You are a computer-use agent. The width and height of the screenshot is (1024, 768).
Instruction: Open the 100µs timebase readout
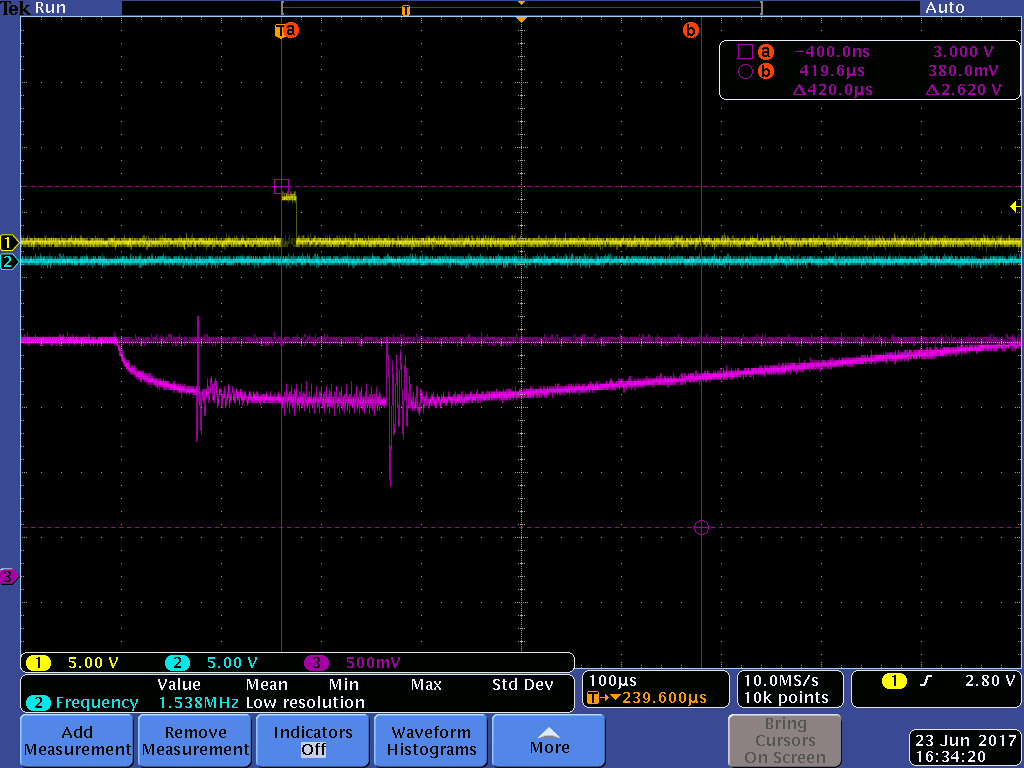point(655,689)
